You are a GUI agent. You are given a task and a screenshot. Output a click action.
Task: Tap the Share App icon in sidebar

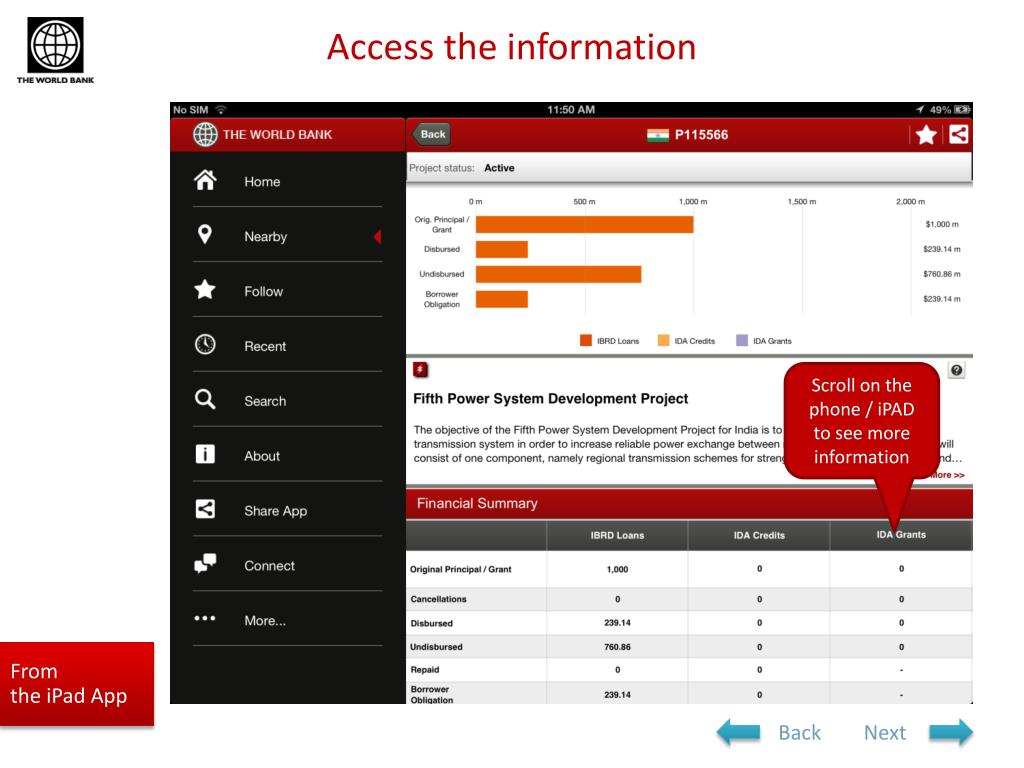[x=205, y=509]
